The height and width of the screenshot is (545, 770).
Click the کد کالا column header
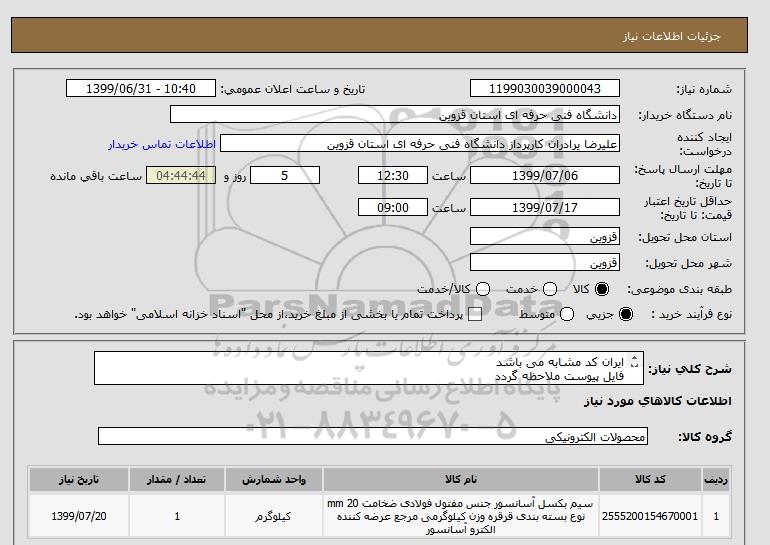tap(650, 479)
